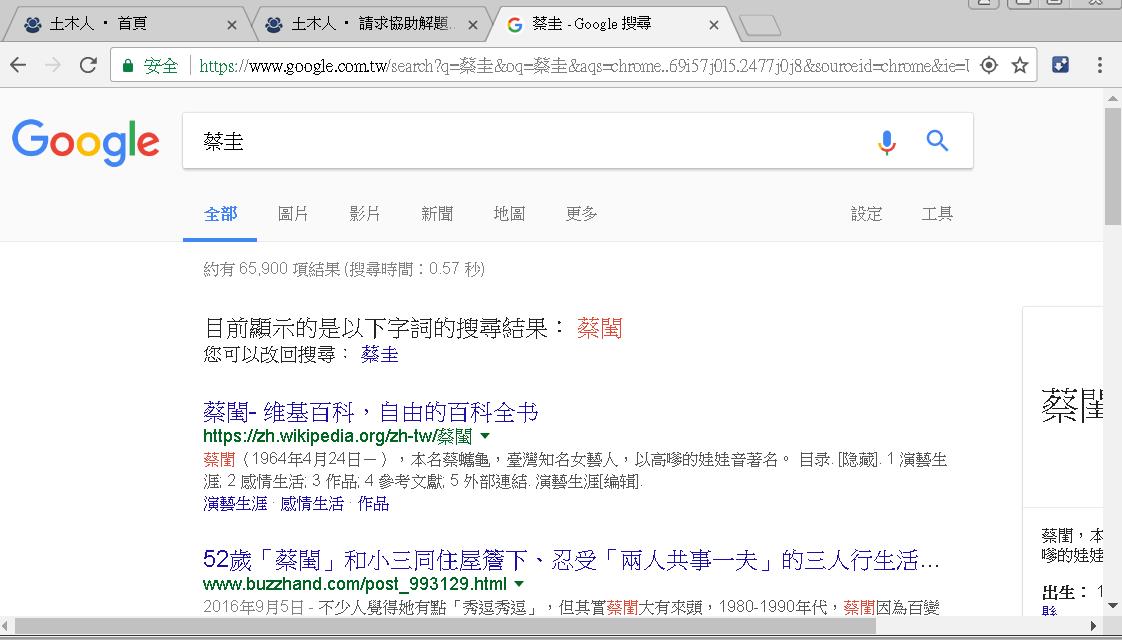Viewport: 1122px width, 640px height.
Task: Close the 土木人 首頁 tab
Action: [x=231, y=25]
